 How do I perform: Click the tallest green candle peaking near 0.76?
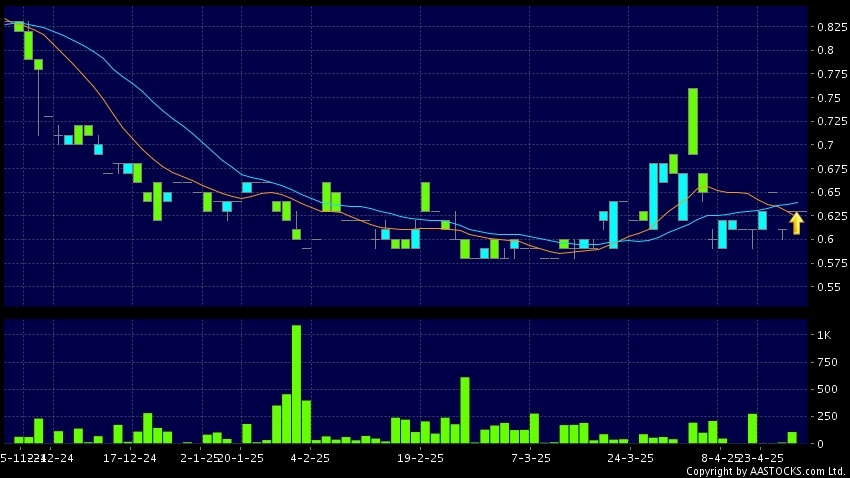click(x=693, y=121)
